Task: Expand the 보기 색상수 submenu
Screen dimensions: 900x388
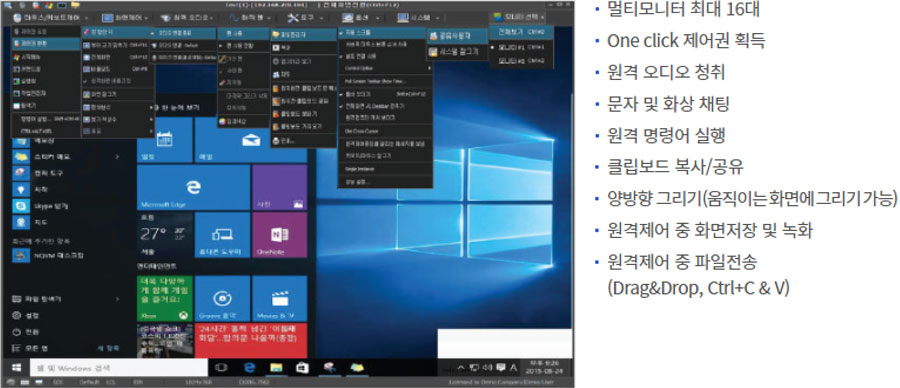Action: coord(117,119)
